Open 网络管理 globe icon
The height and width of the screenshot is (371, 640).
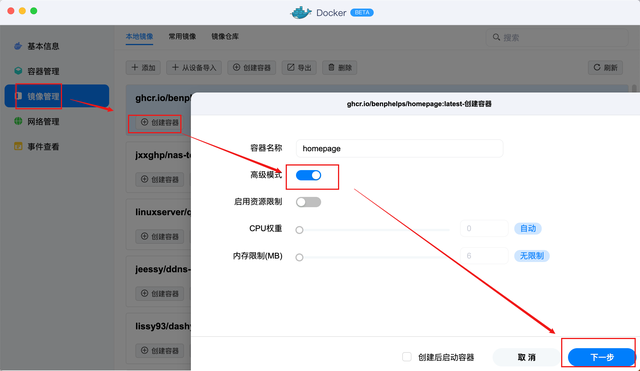[x=18, y=121]
